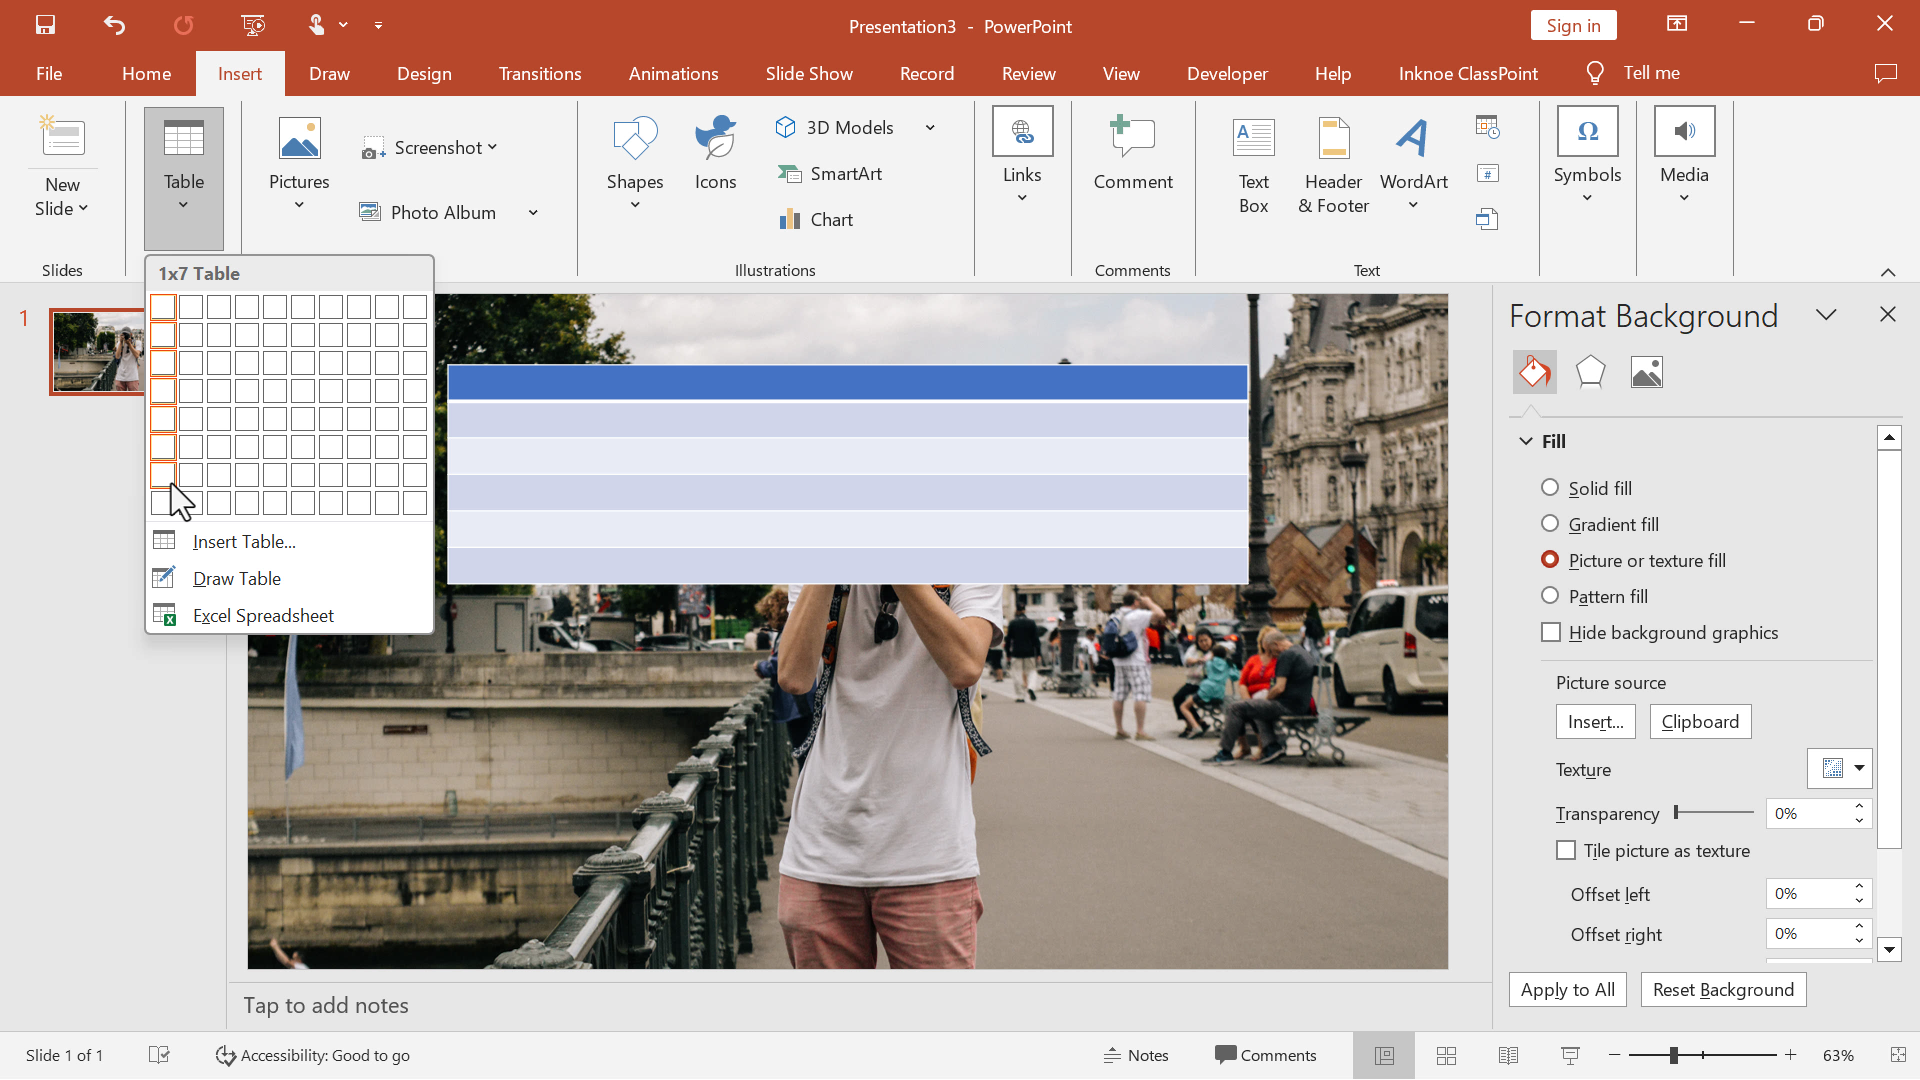Open the 3D Models dropdown

point(930,128)
